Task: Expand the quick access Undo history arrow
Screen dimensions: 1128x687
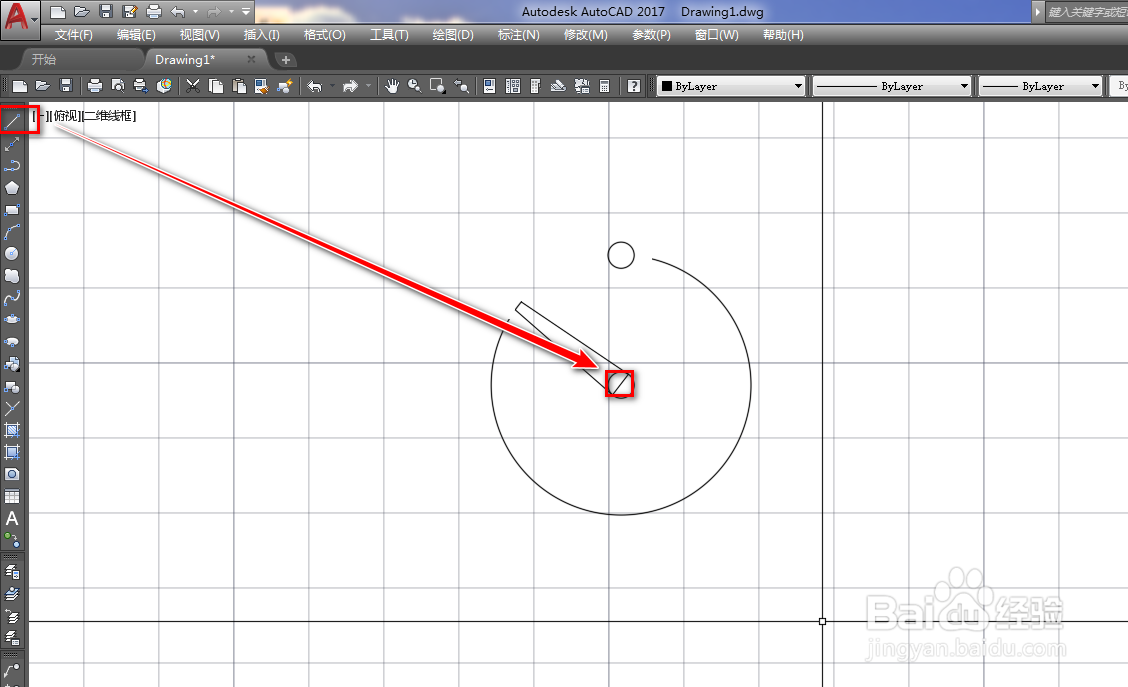Action: click(x=196, y=12)
